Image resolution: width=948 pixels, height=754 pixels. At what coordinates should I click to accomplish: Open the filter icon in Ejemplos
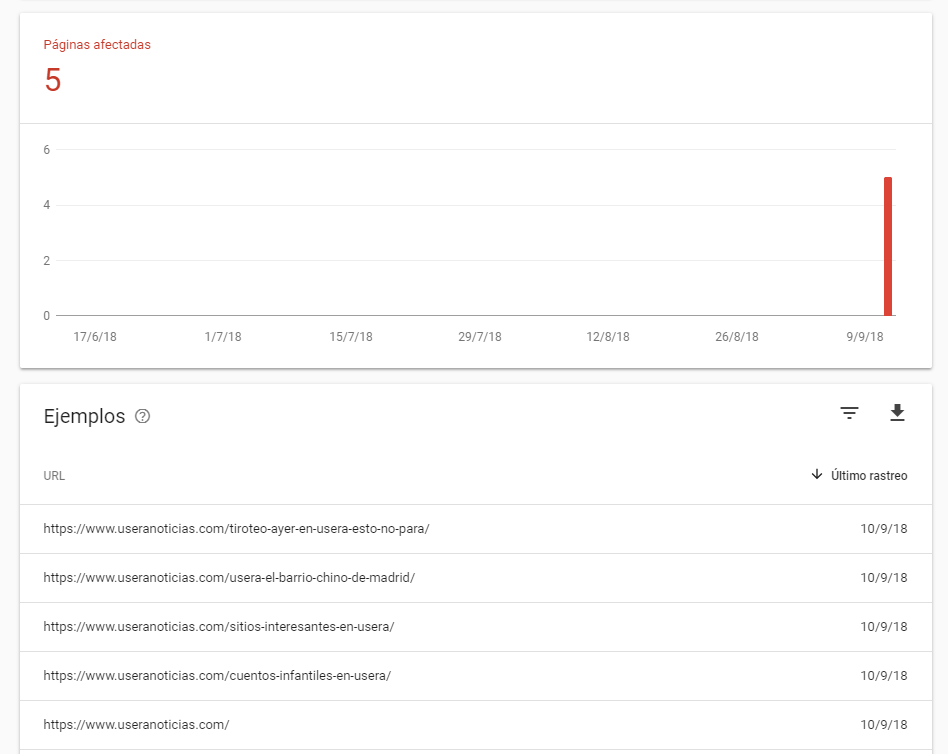pos(849,413)
